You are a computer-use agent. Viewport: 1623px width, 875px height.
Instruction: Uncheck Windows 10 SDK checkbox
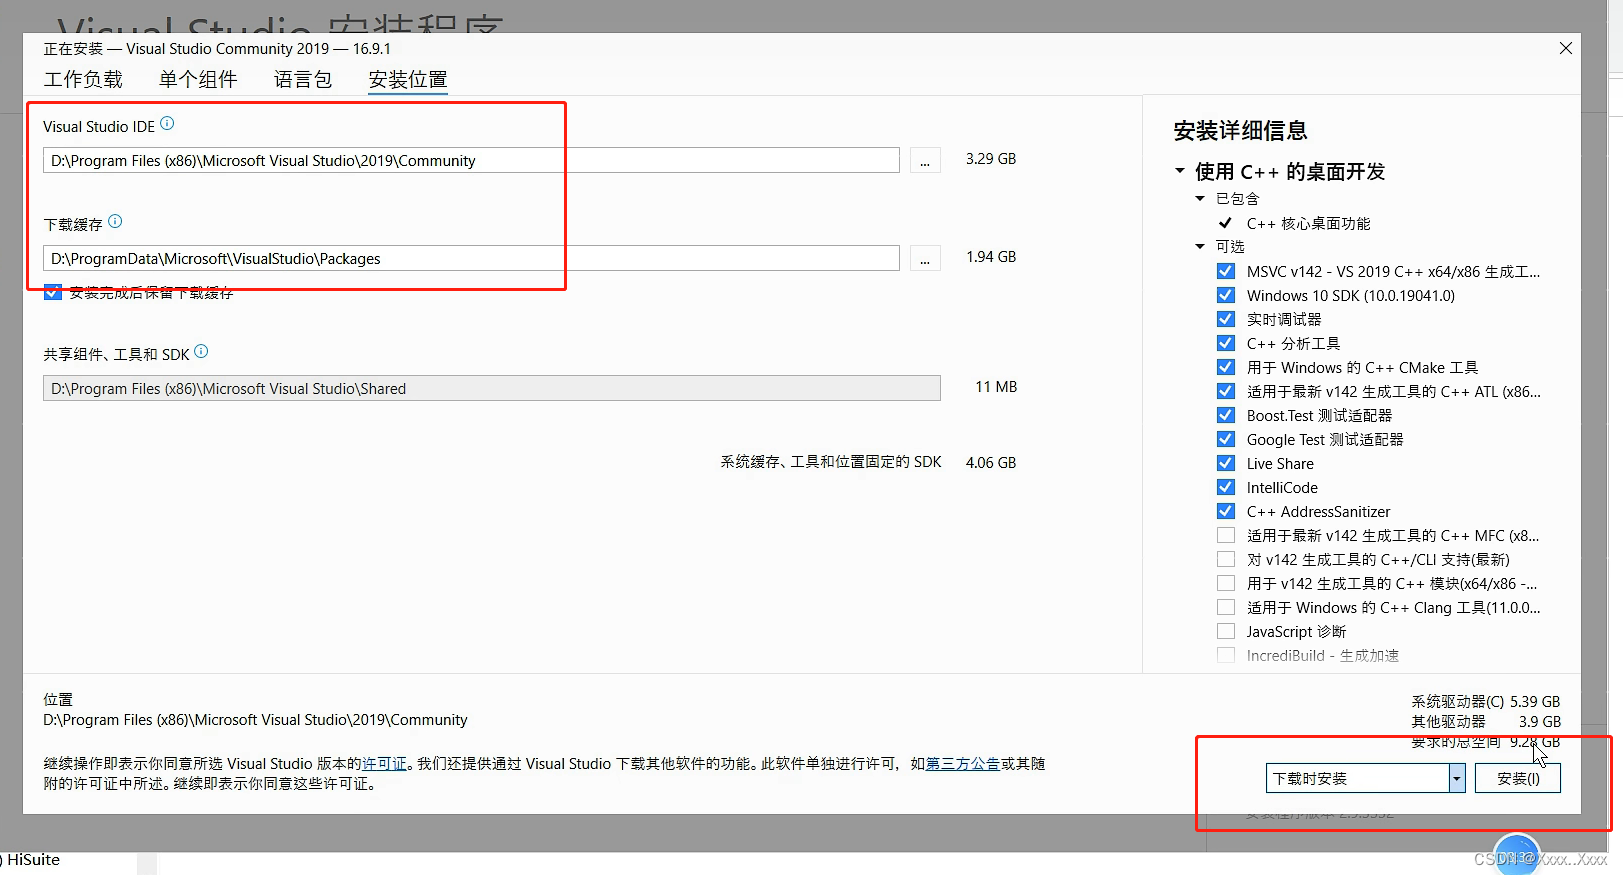pyautogui.click(x=1226, y=295)
